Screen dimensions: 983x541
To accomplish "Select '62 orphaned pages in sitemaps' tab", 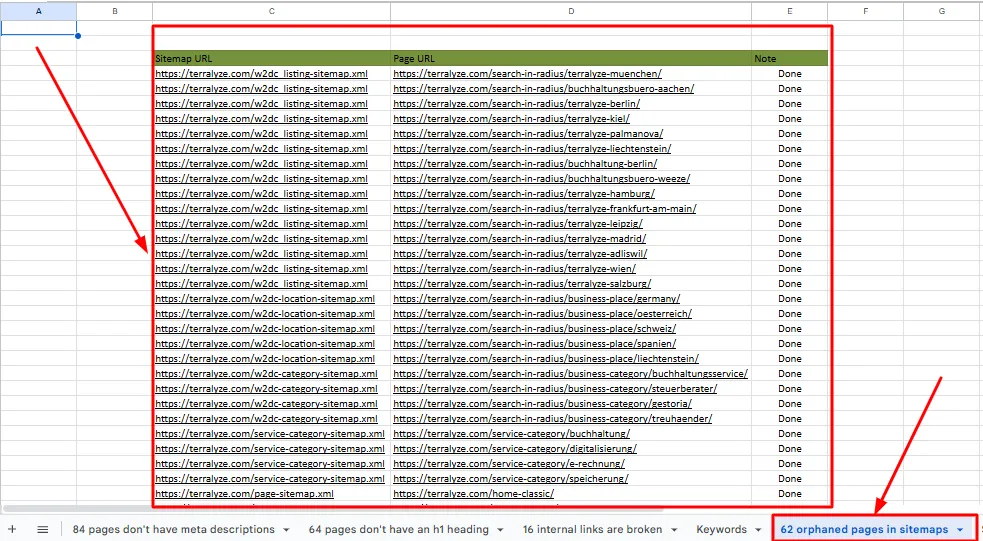I will point(865,530).
